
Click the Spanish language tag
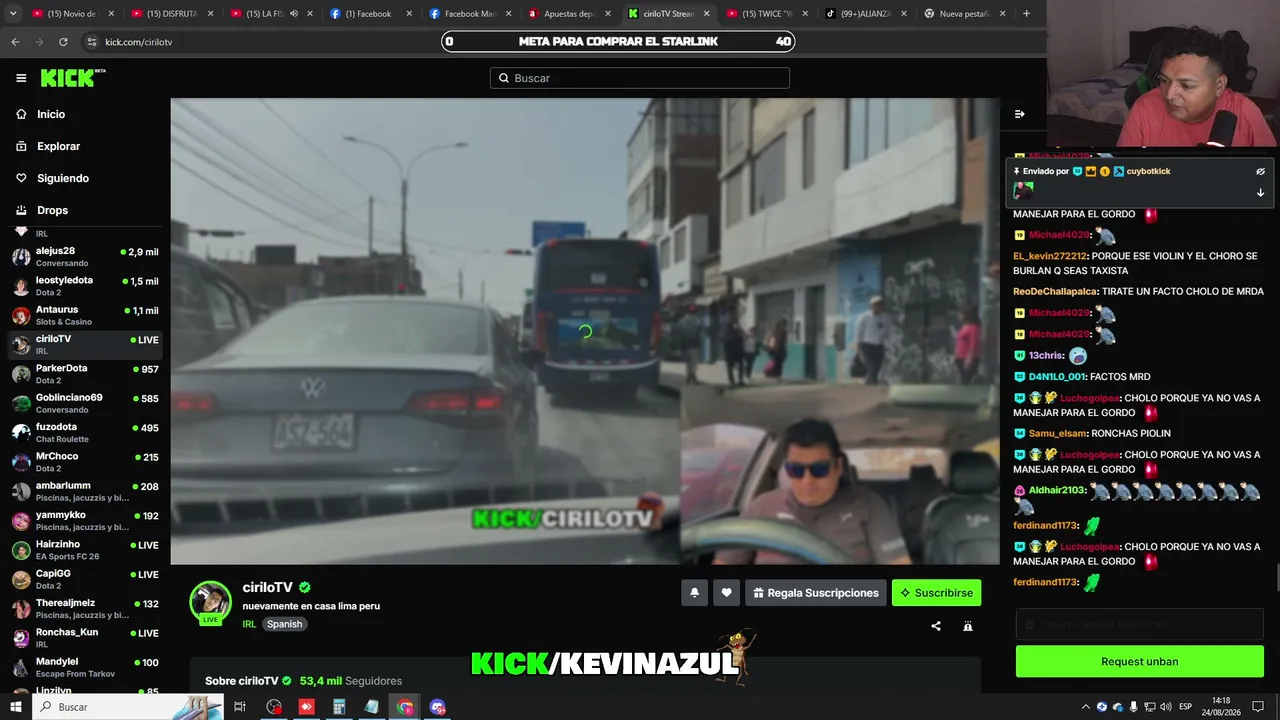(284, 624)
